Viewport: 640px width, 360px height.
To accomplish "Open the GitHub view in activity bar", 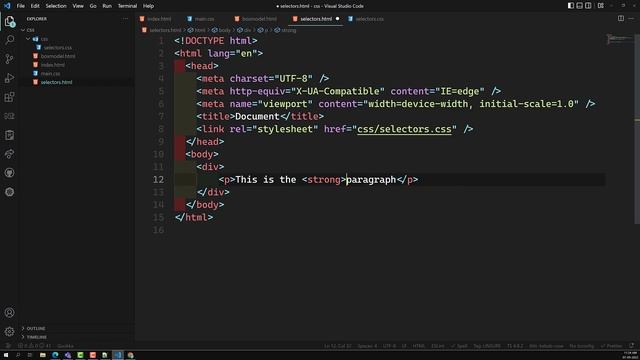I will (x=9, y=173).
